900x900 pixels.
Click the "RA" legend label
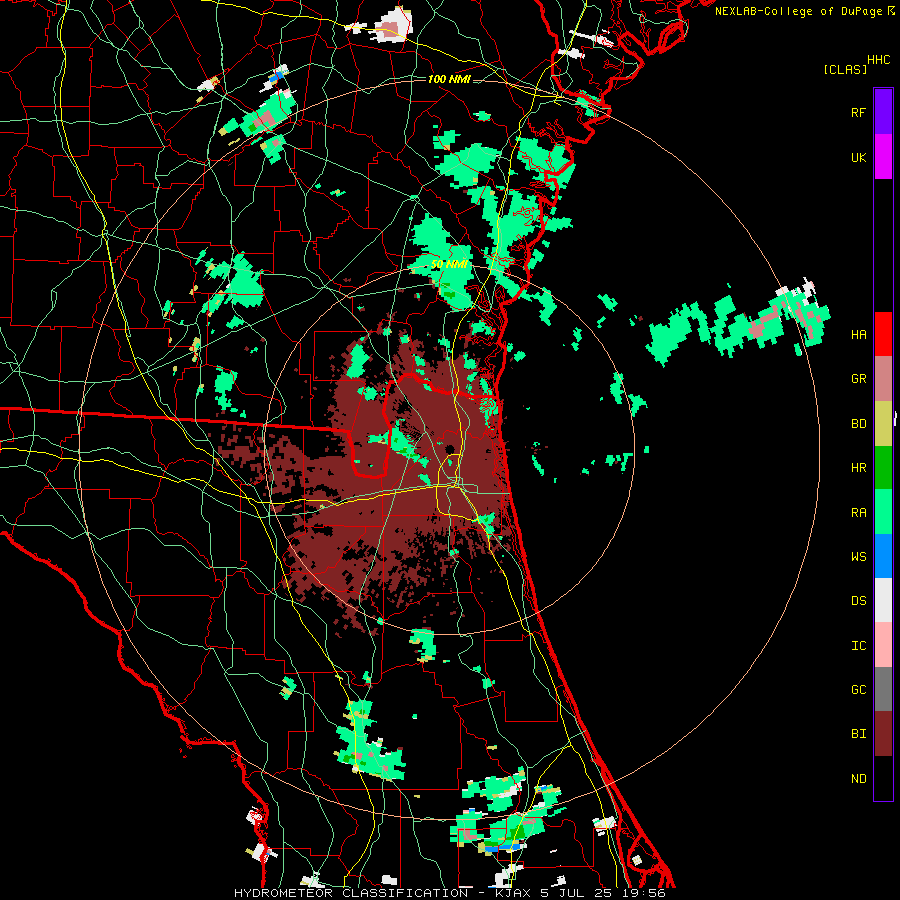click(858, 512)
